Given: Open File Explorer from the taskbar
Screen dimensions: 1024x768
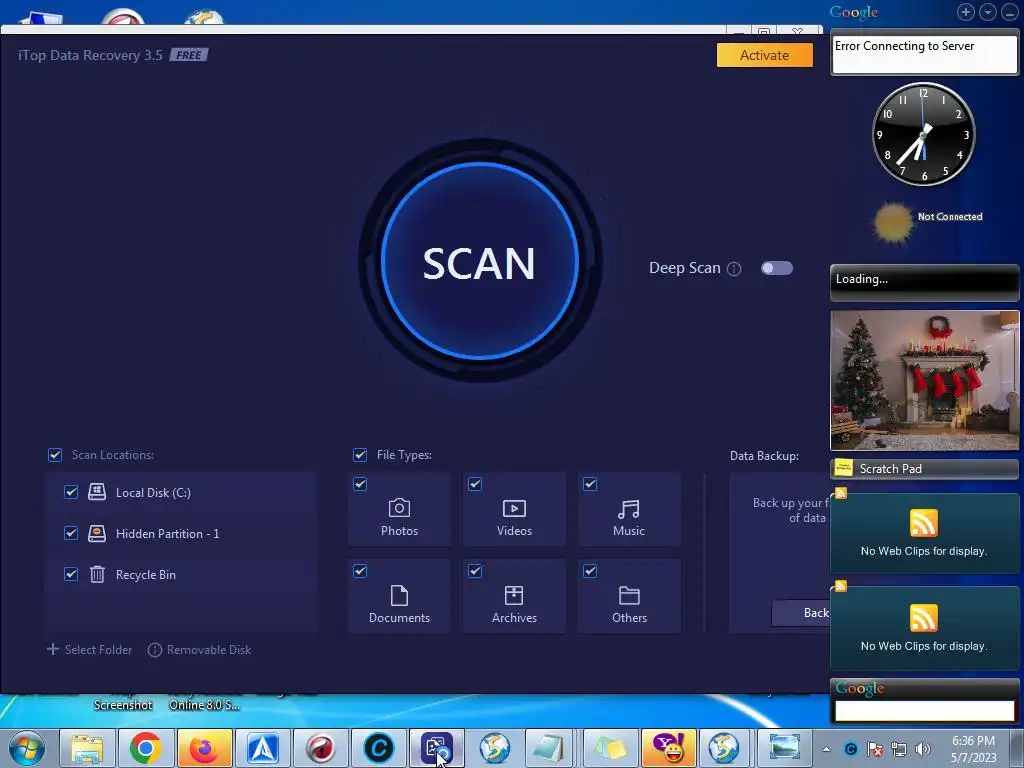Looking at the screenshot, I should point(88,748).
